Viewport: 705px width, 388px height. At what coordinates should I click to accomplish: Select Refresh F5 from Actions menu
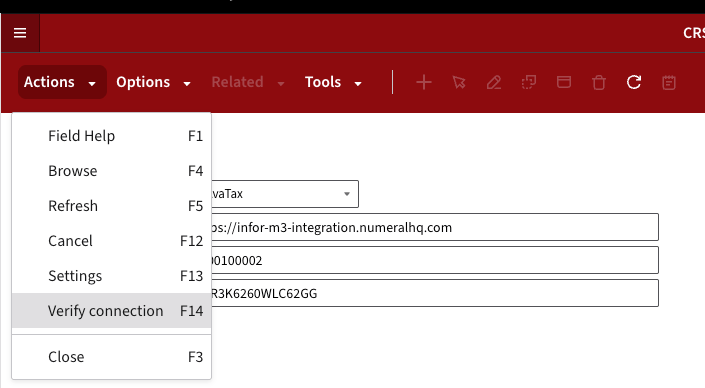pos(112,206)
